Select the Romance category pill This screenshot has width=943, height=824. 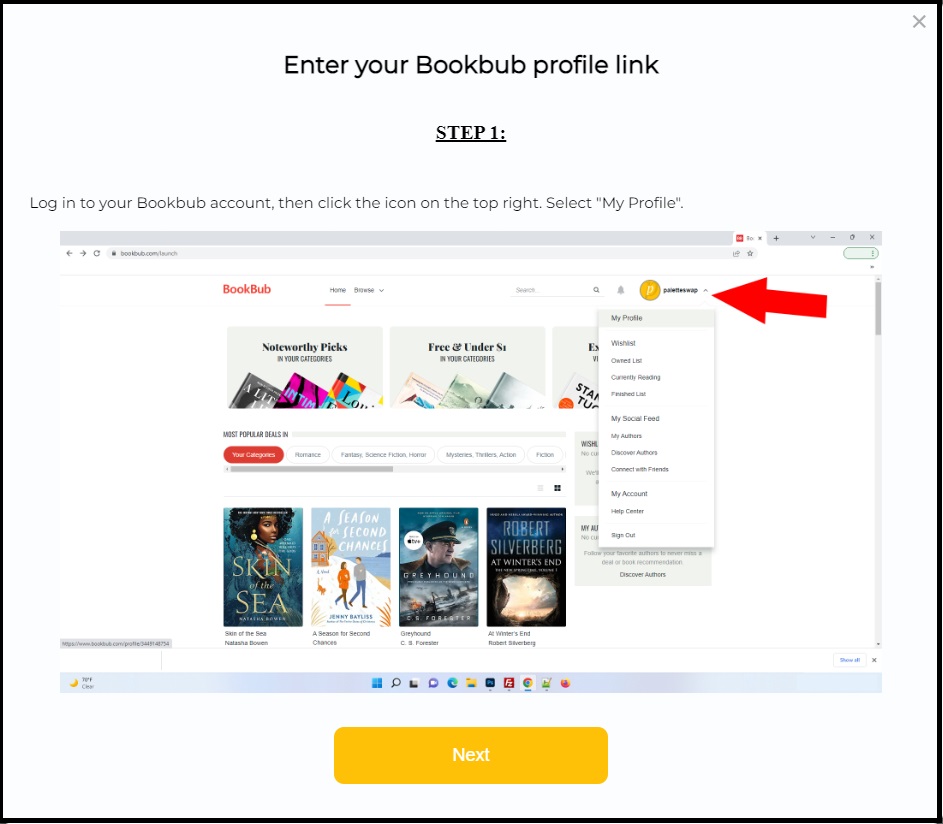click(308, 455)
